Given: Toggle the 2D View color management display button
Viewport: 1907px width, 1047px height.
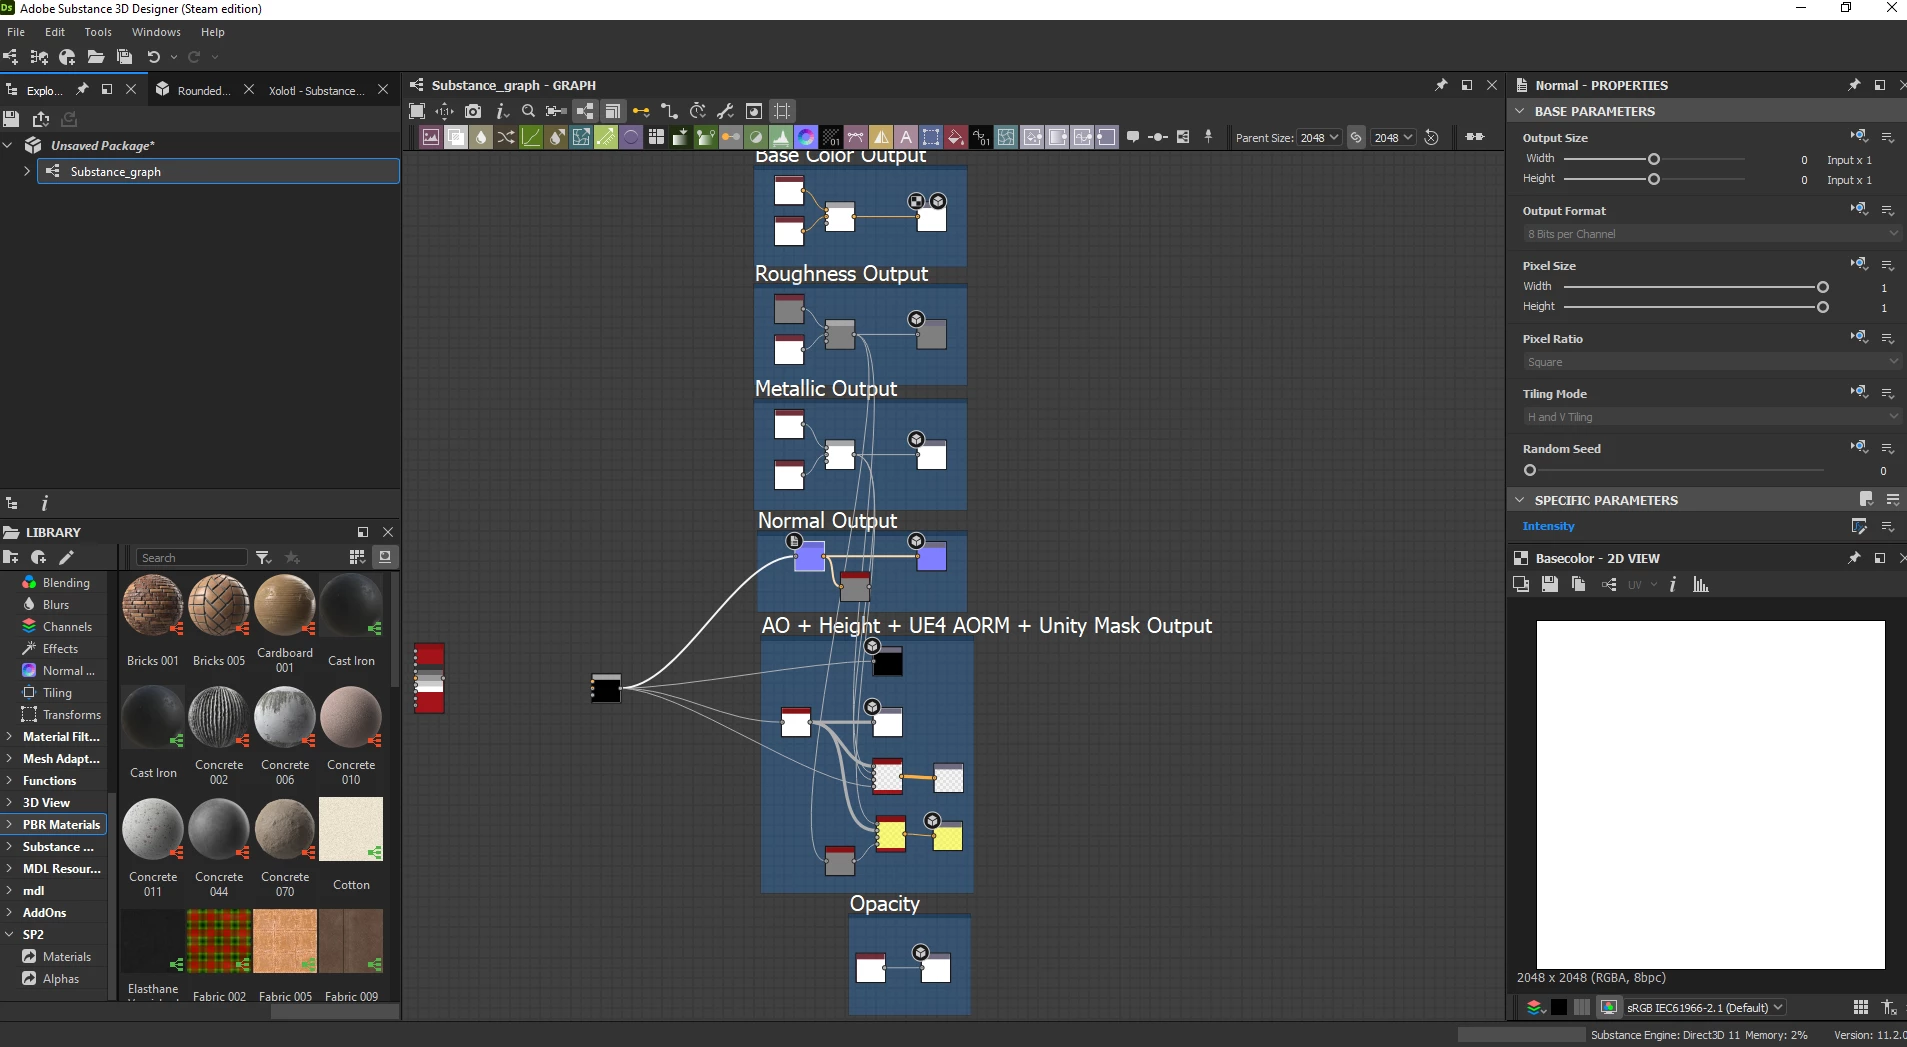Looking at the screenshot, I should click(1609, 1007).
